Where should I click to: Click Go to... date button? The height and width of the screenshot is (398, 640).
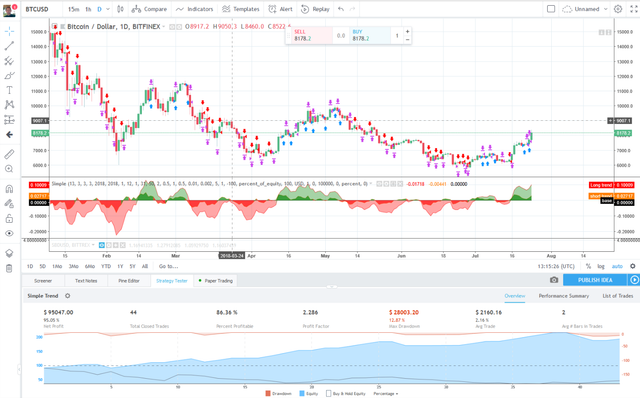coord(169,266)
